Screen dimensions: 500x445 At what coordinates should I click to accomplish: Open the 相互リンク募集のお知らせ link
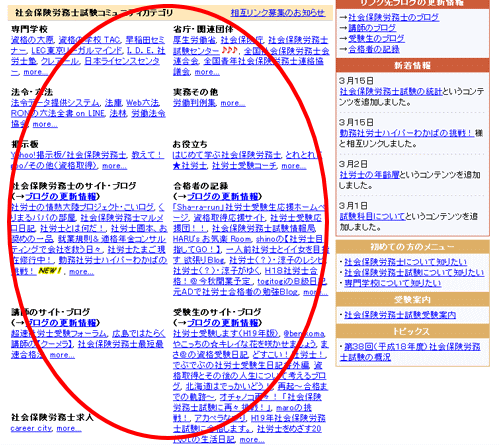278,13
